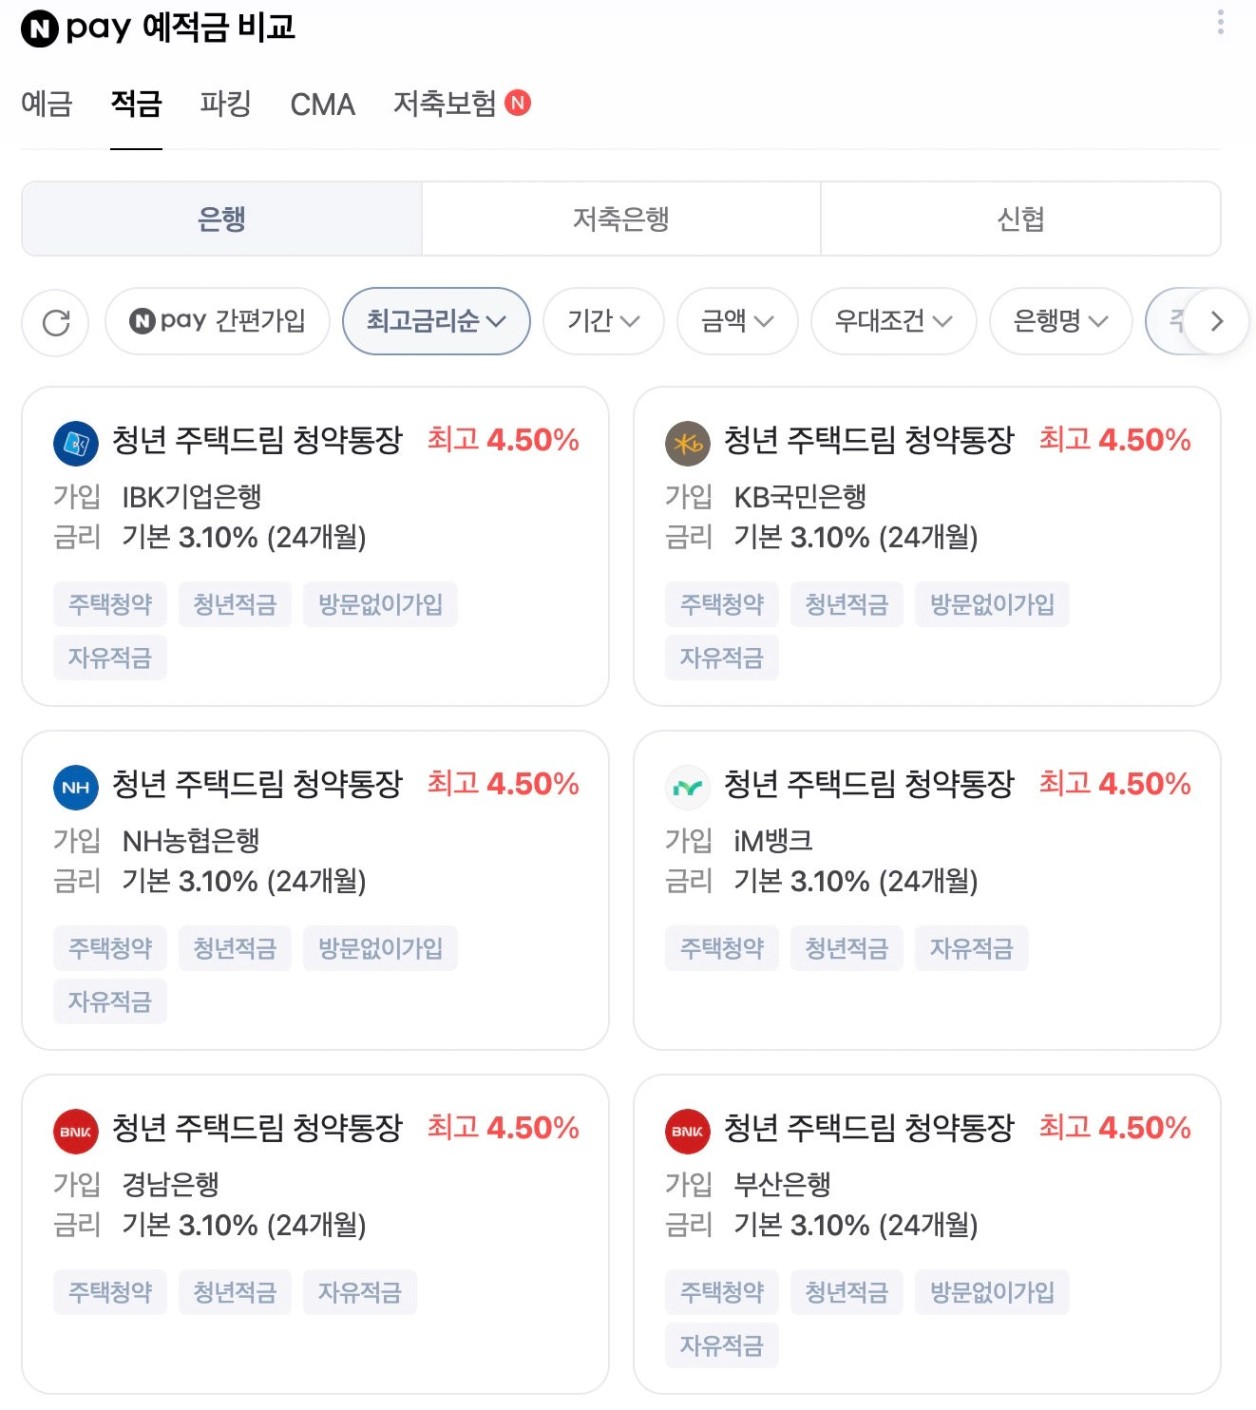Click the 경남은행 BNK logo
1256x1410 pixels.
[76, 1131]
